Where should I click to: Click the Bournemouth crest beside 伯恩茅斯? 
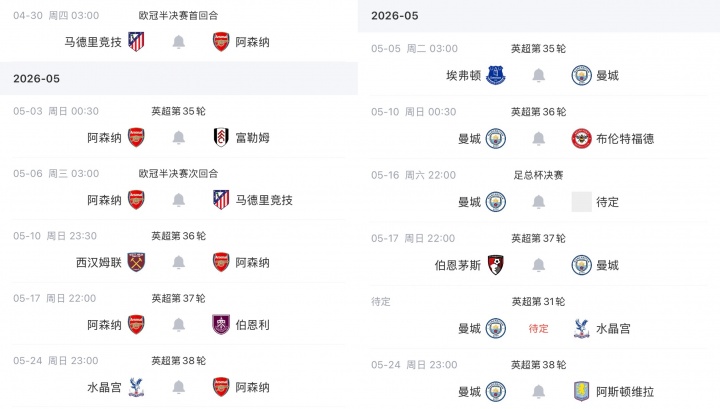pos(496,265)
